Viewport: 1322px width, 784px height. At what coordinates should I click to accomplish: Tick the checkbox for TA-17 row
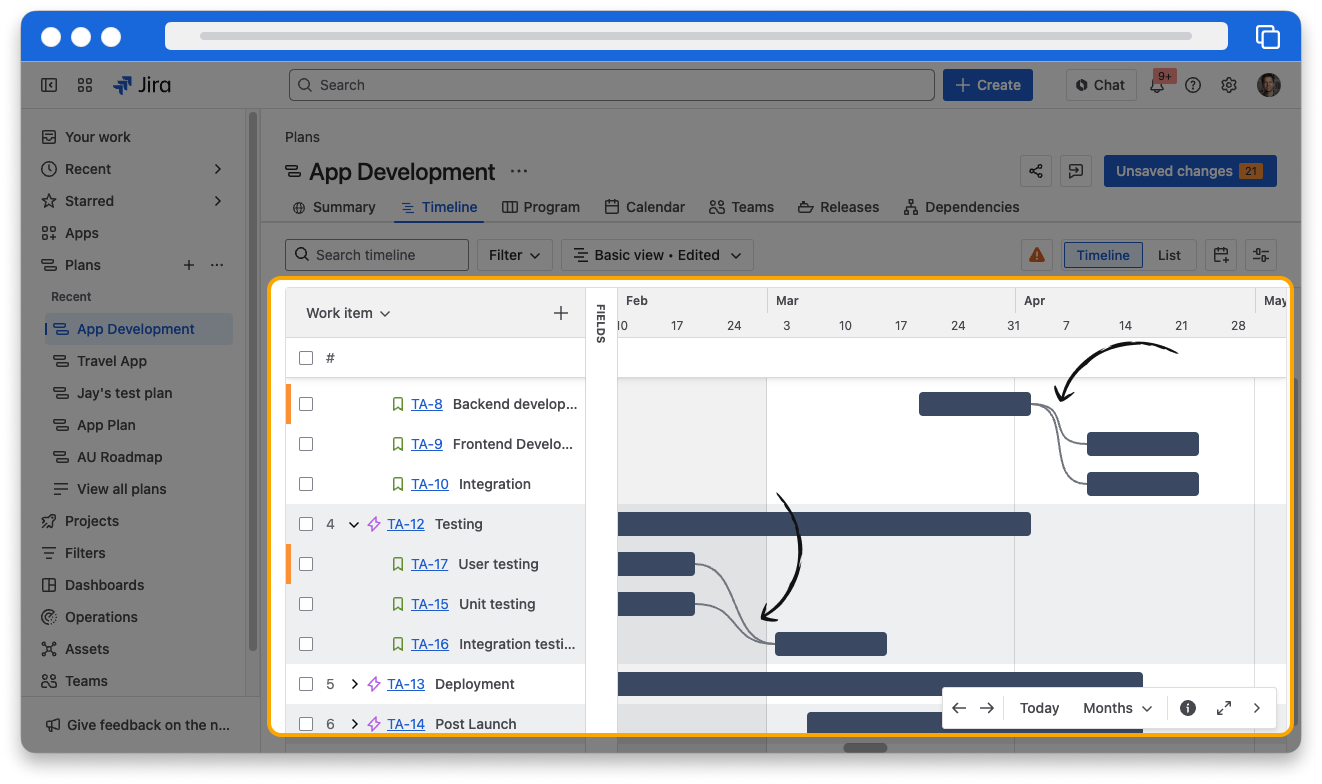[x=306, y=564]
